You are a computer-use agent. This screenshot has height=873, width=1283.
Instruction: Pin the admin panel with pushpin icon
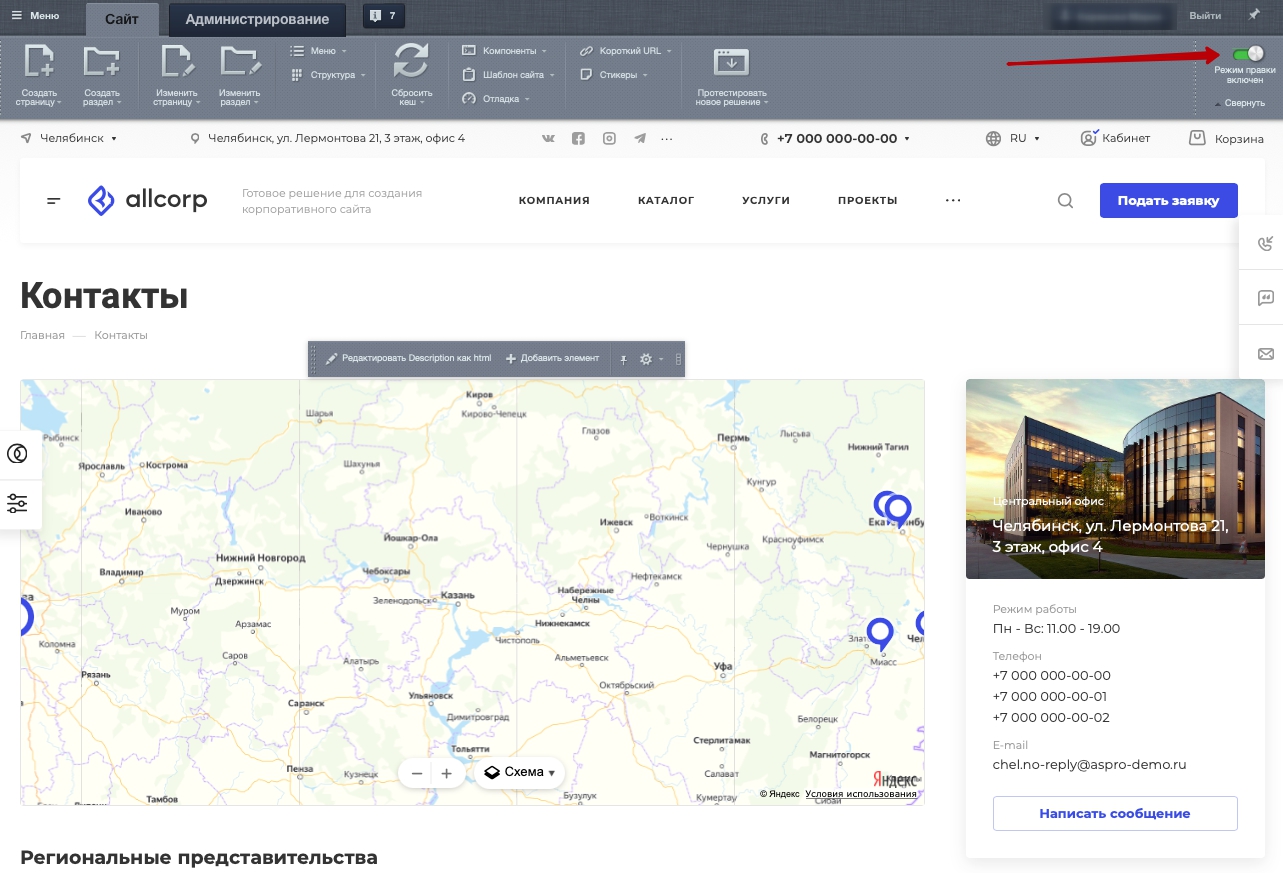pos(1254,15)
